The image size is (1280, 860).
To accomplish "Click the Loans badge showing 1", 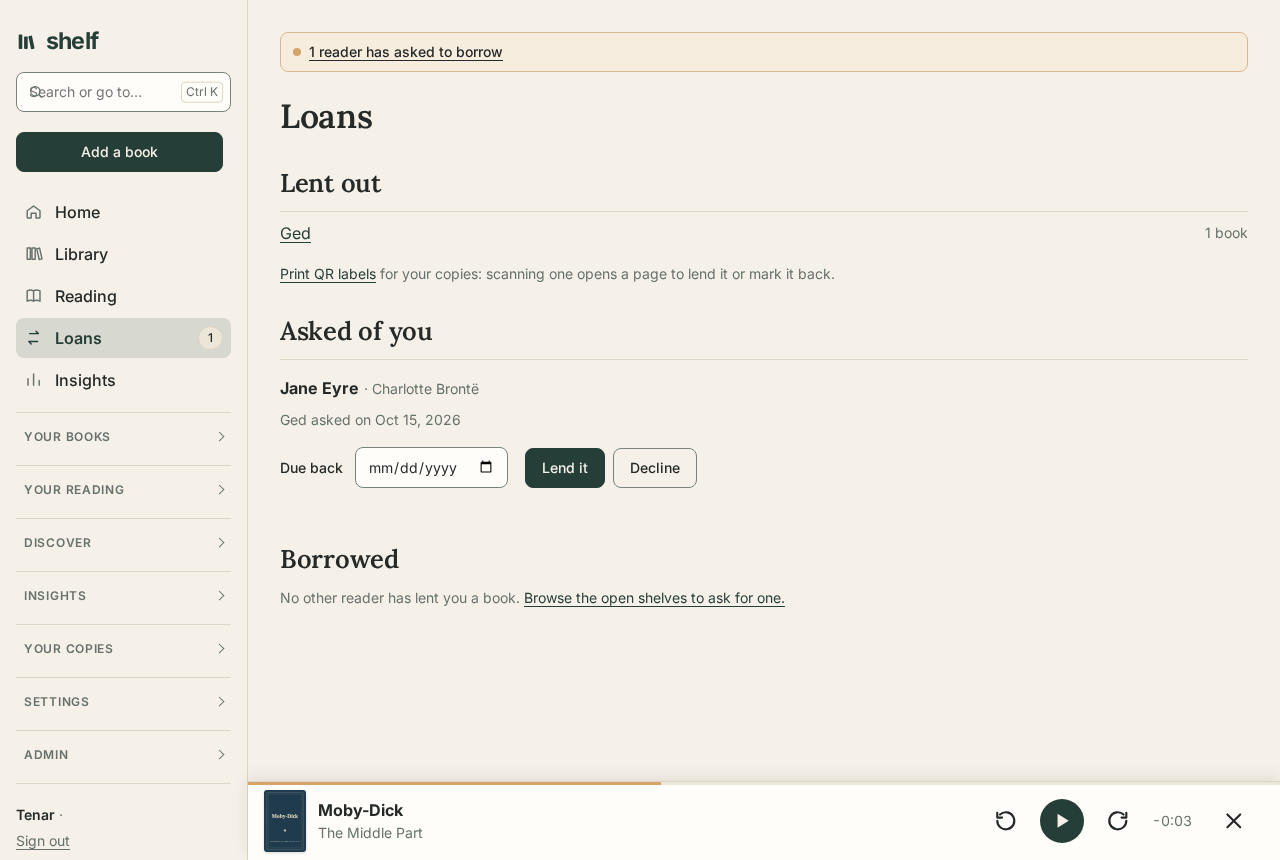I will [210, 338].
